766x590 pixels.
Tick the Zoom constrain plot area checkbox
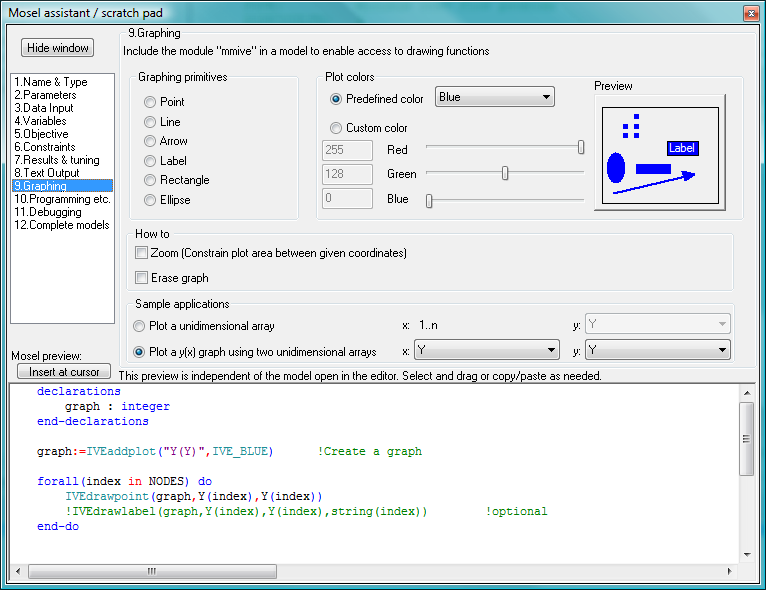tap(141, 253)
